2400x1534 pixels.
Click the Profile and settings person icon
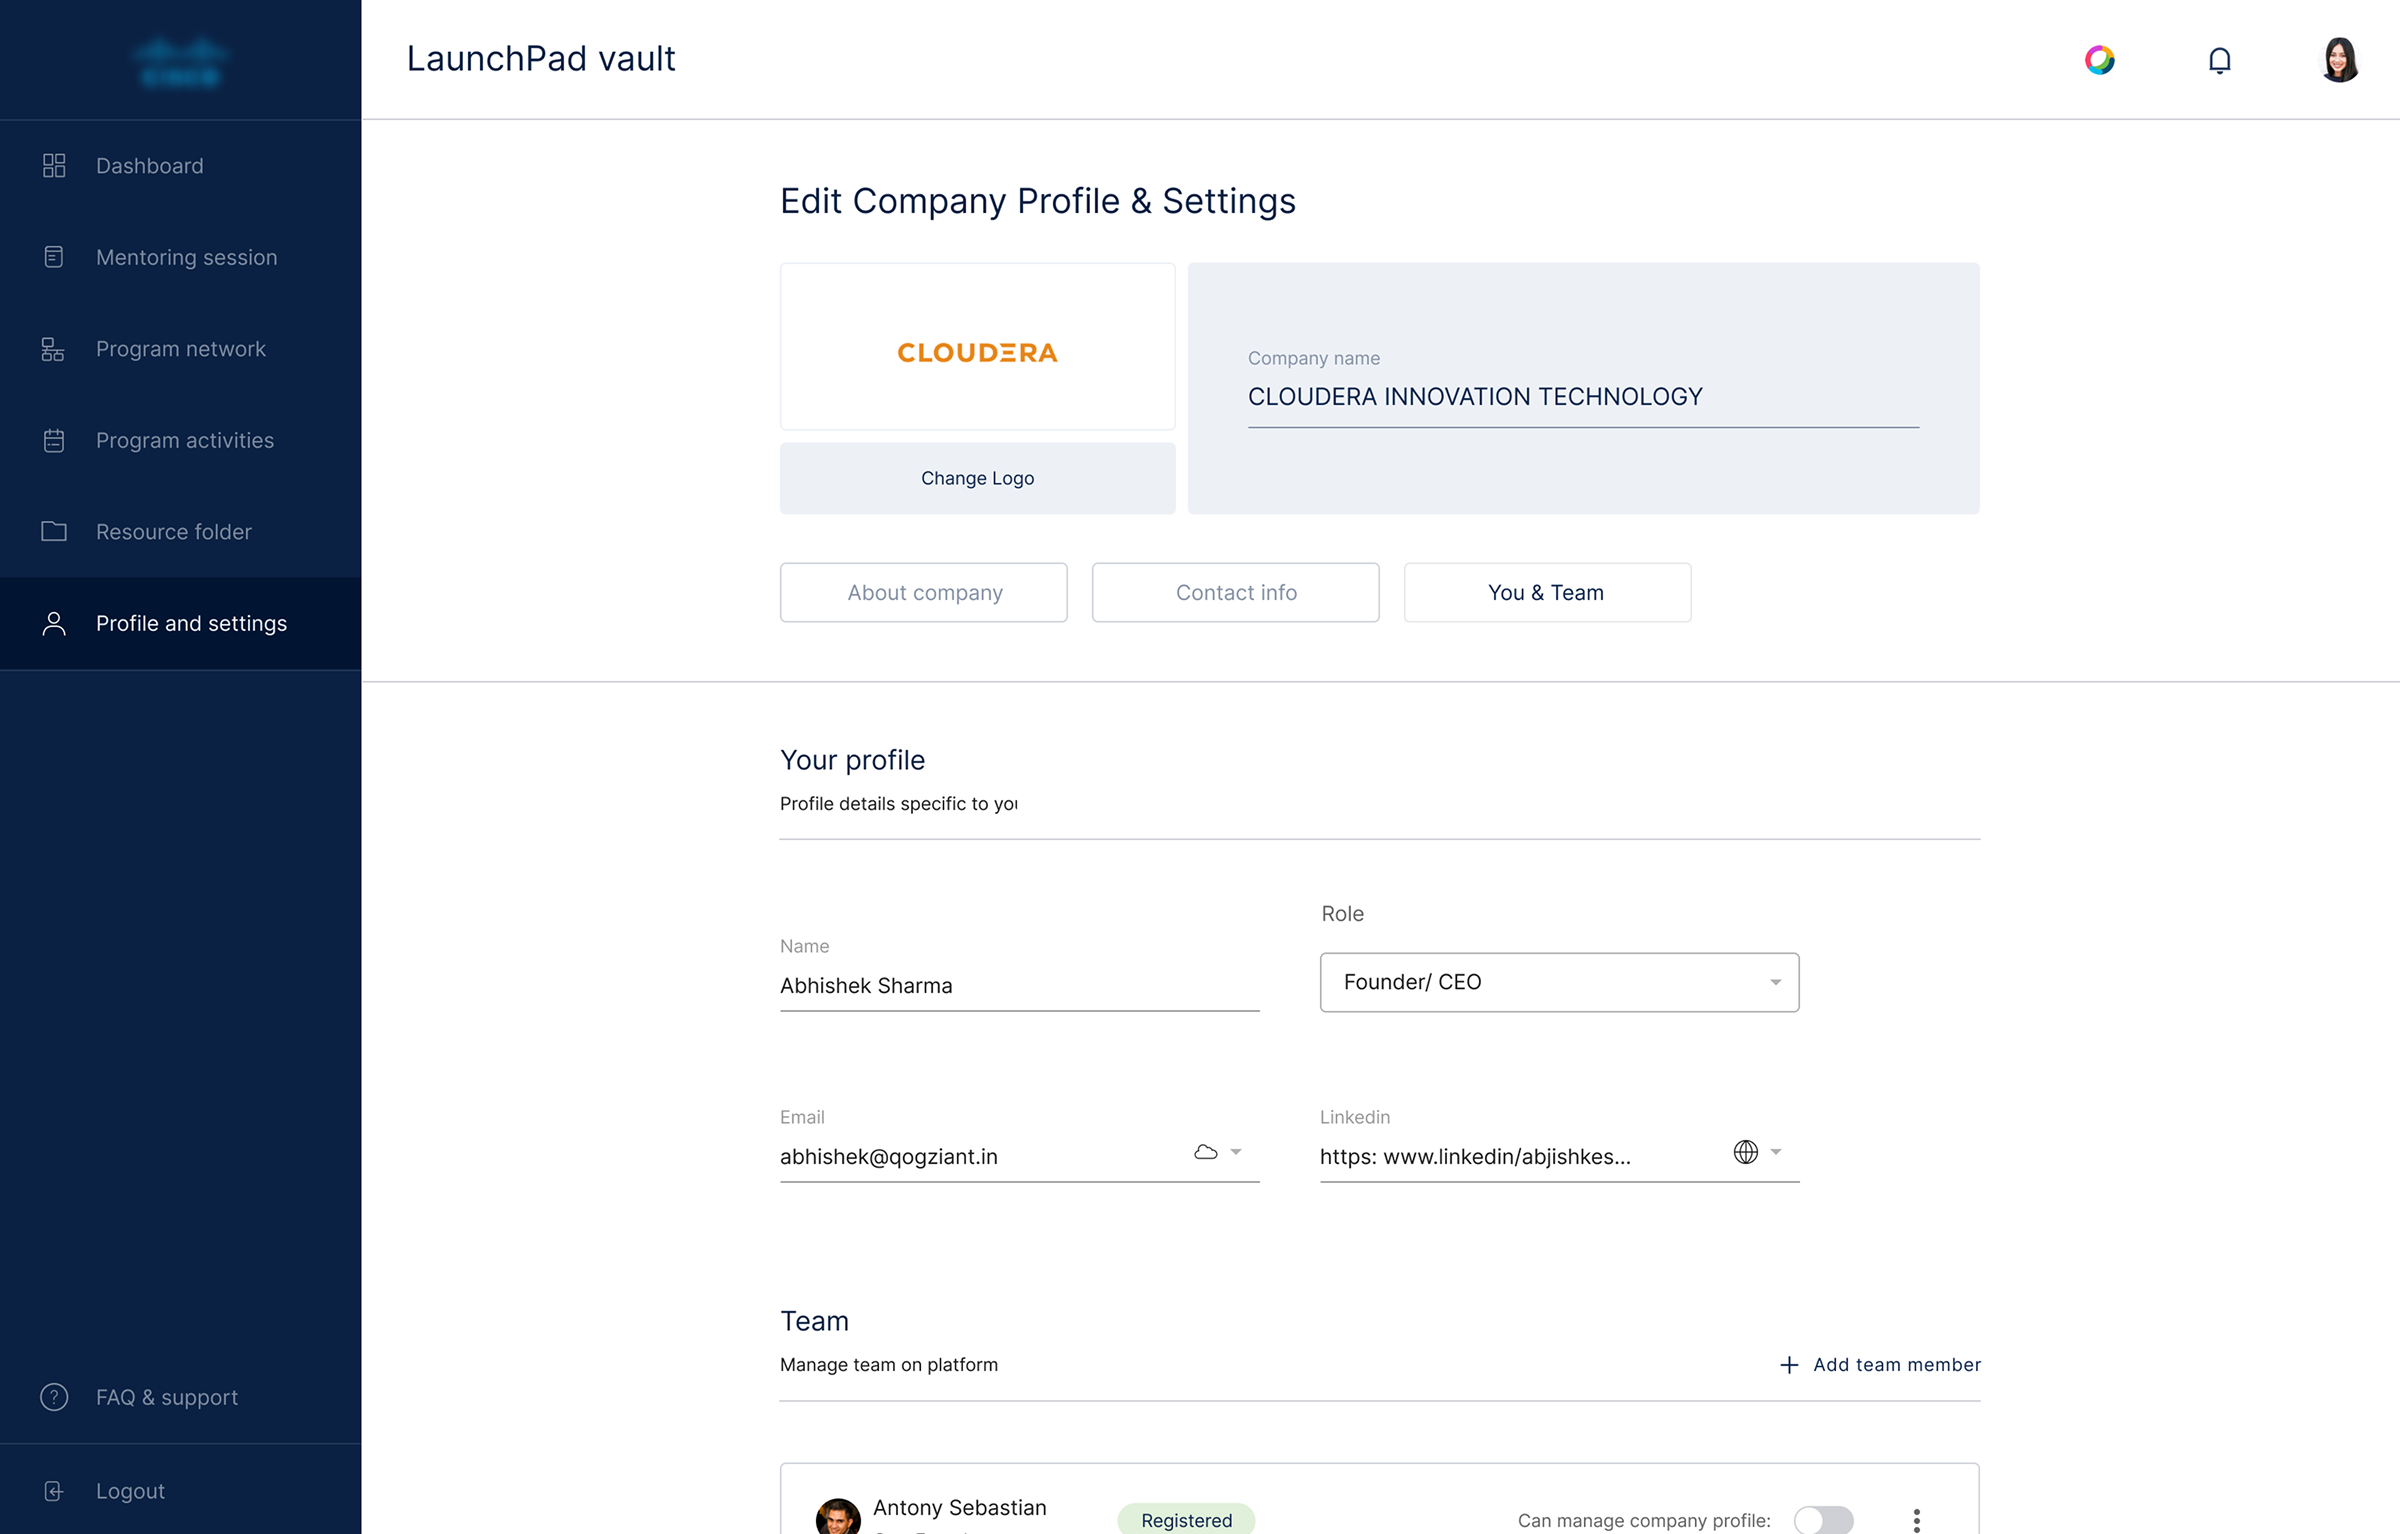(54, 623)
